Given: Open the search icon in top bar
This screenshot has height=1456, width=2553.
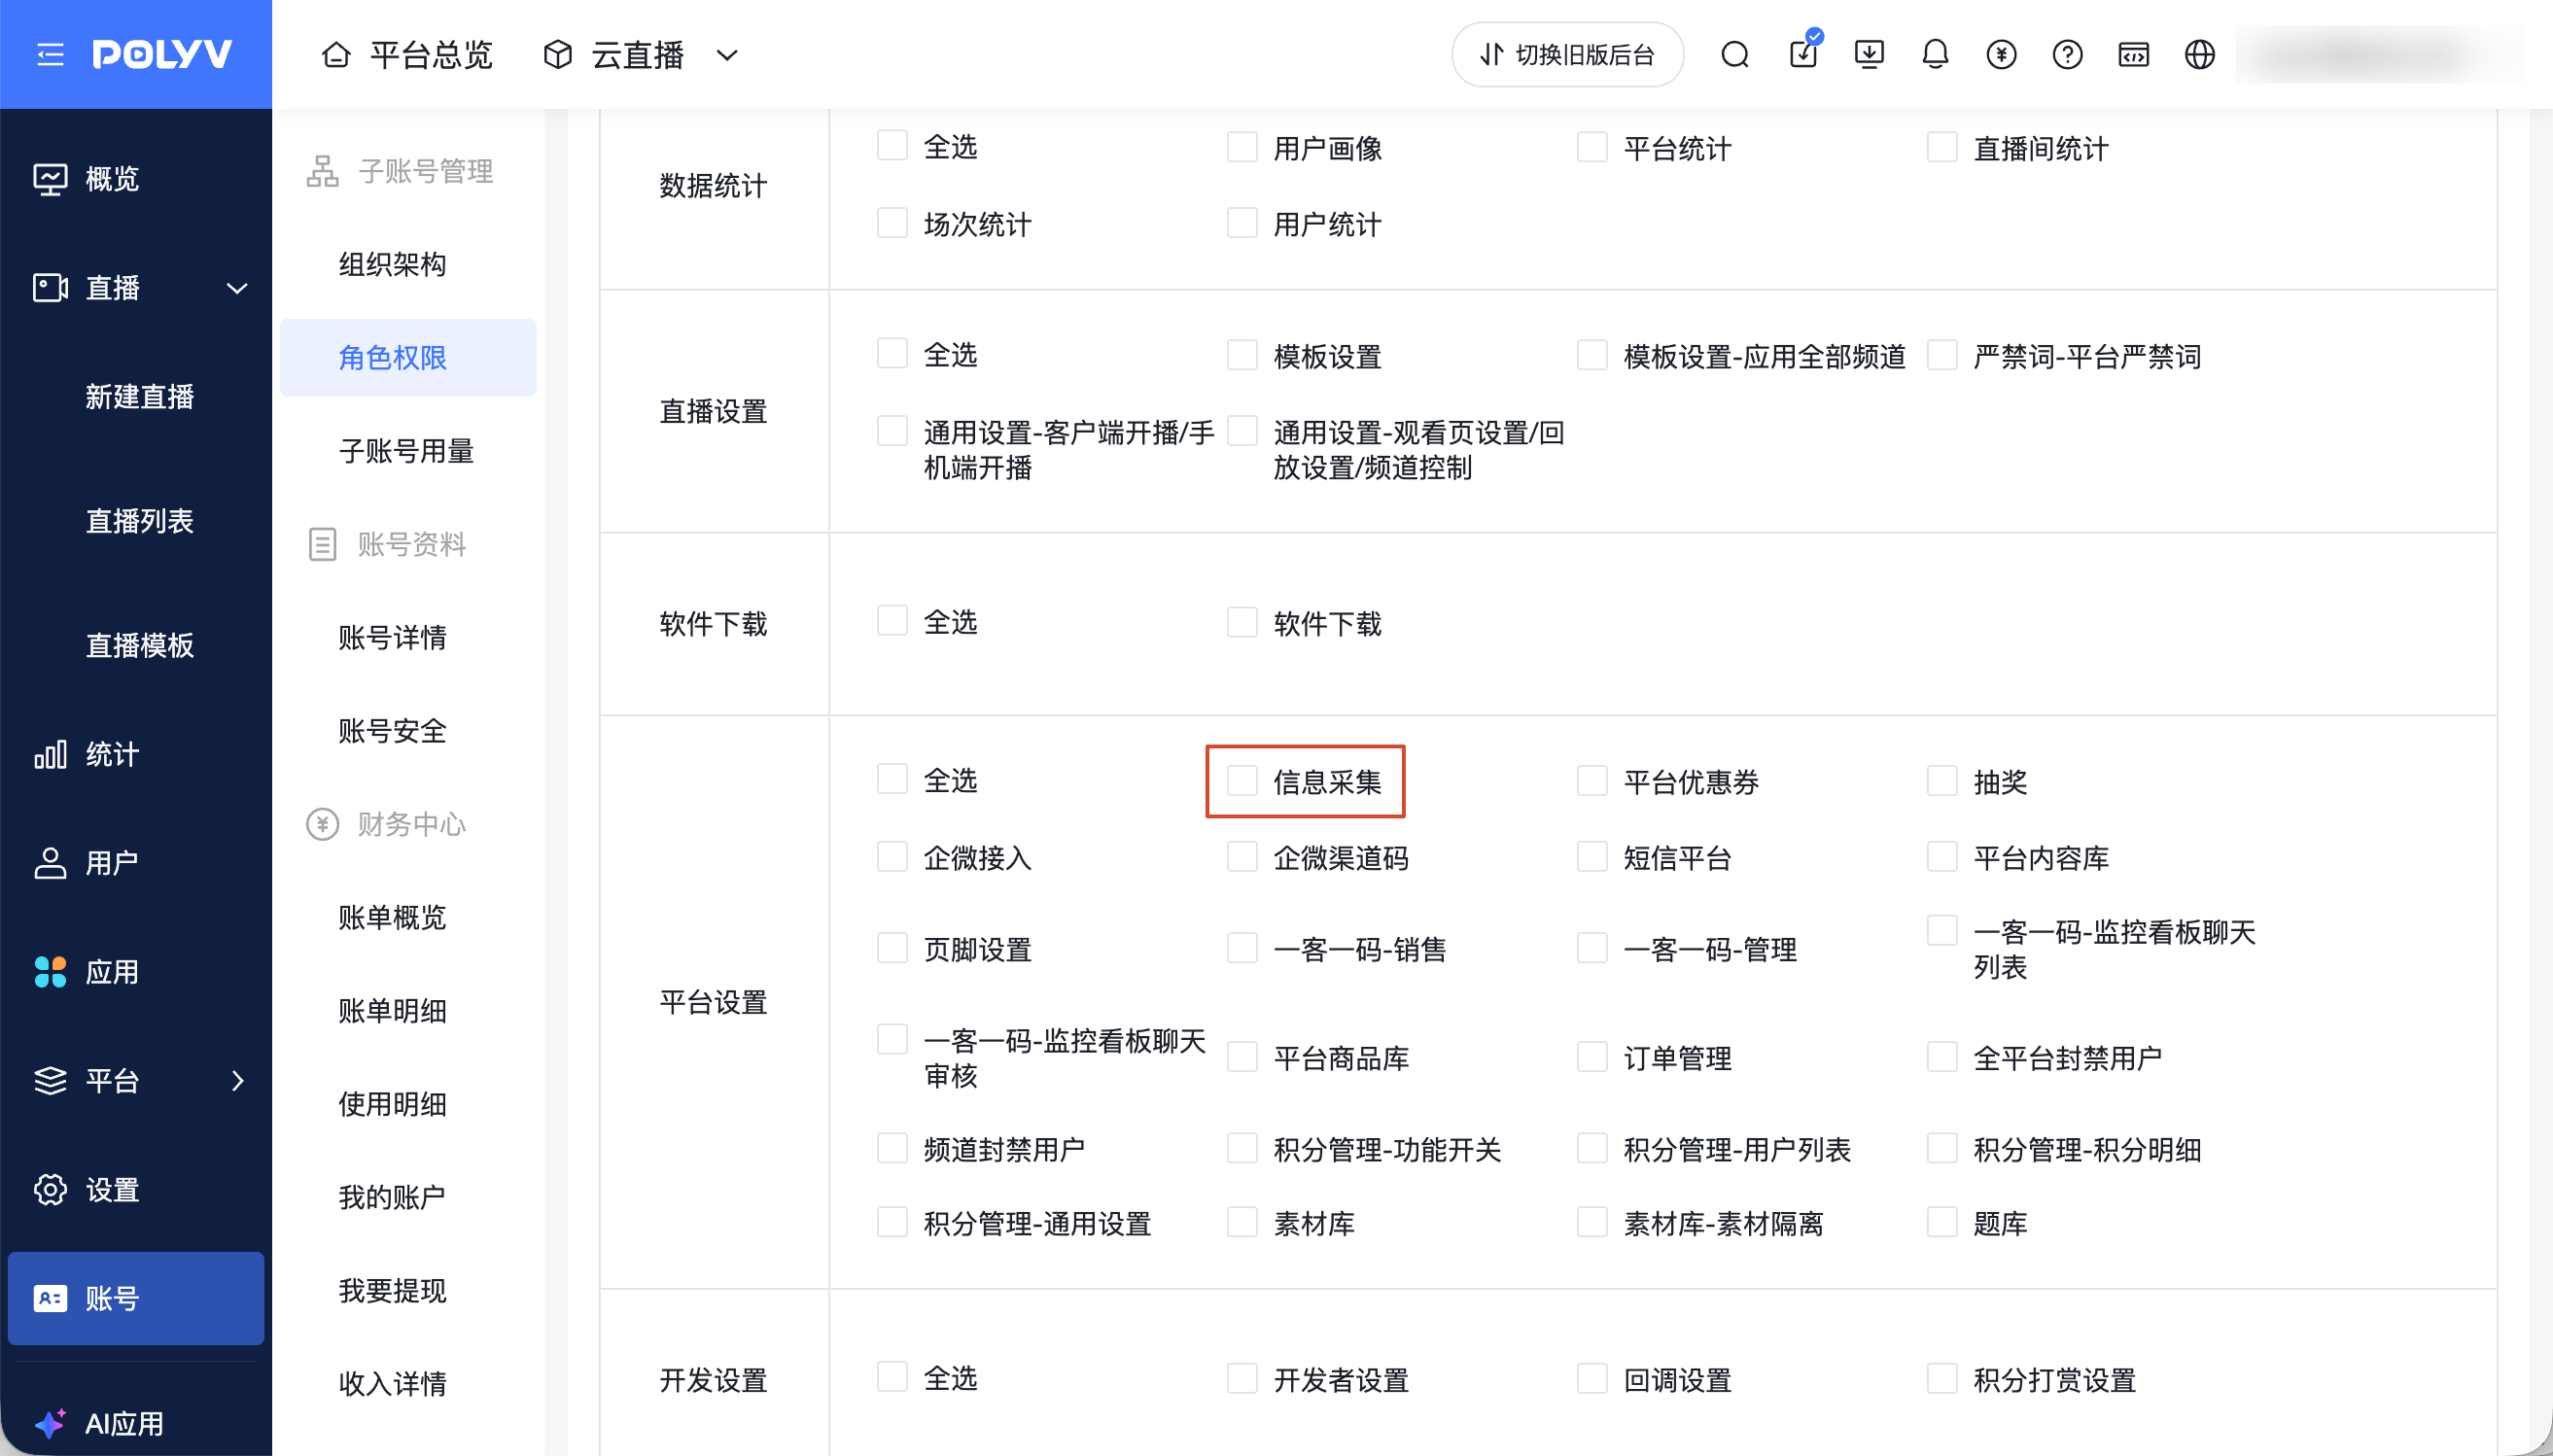Looking at the screenshot, I should click(x=1735, y=54).
